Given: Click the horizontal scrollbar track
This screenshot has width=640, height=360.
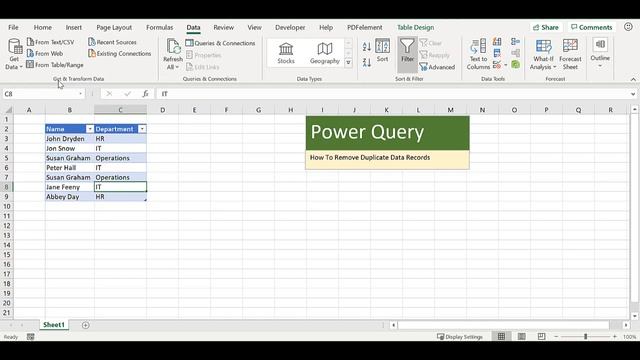Looking at the screenshot, I should tap(504, 325).
